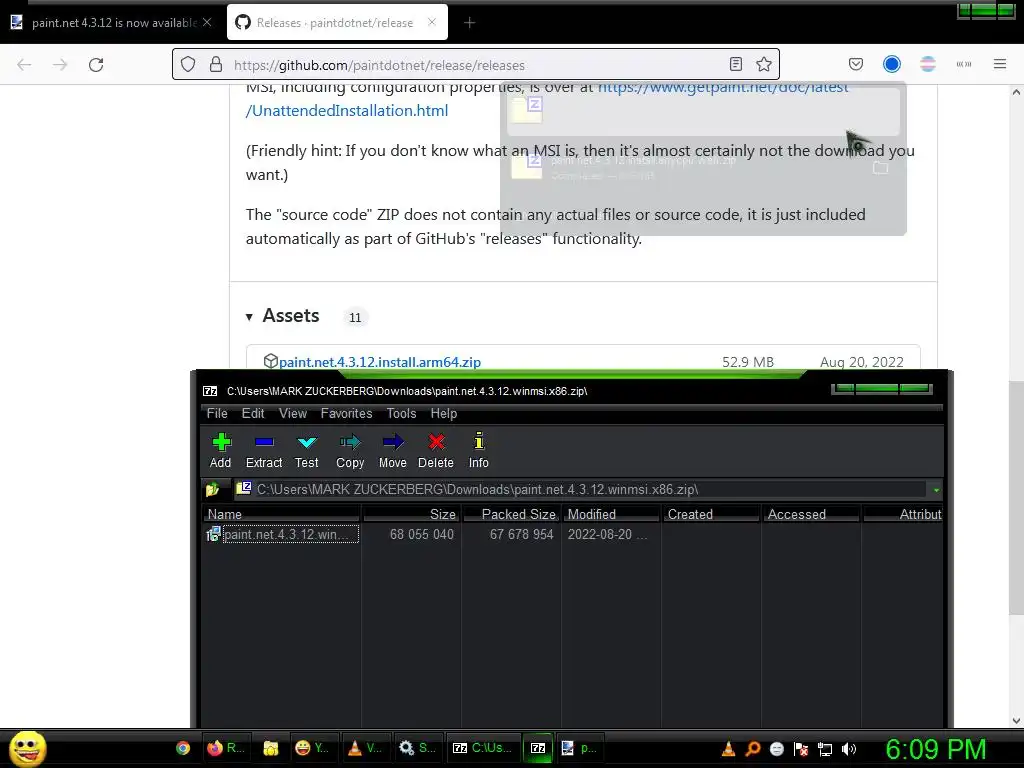Viewport: 1024px width, 768px height.
Task: Switch to VLC taskbar button
Action: [x=364, y=748]
